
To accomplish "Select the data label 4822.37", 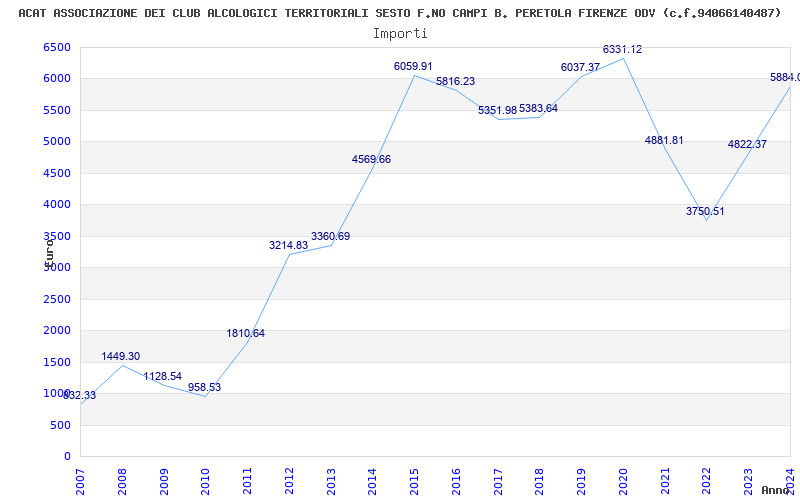I will tap(747, 144).
